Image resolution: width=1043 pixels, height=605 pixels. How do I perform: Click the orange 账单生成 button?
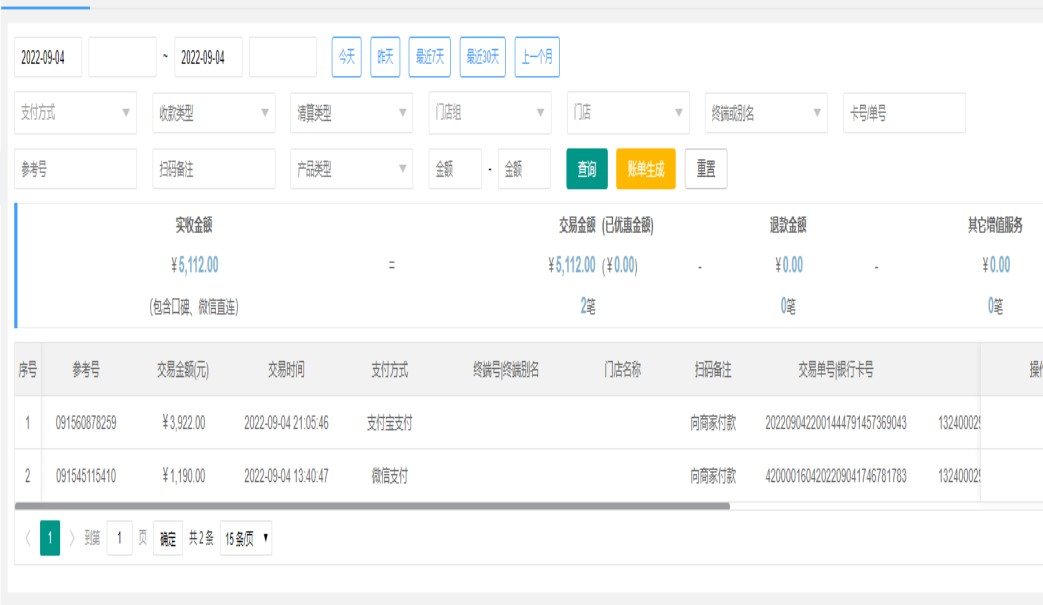[x=646, y=169]
